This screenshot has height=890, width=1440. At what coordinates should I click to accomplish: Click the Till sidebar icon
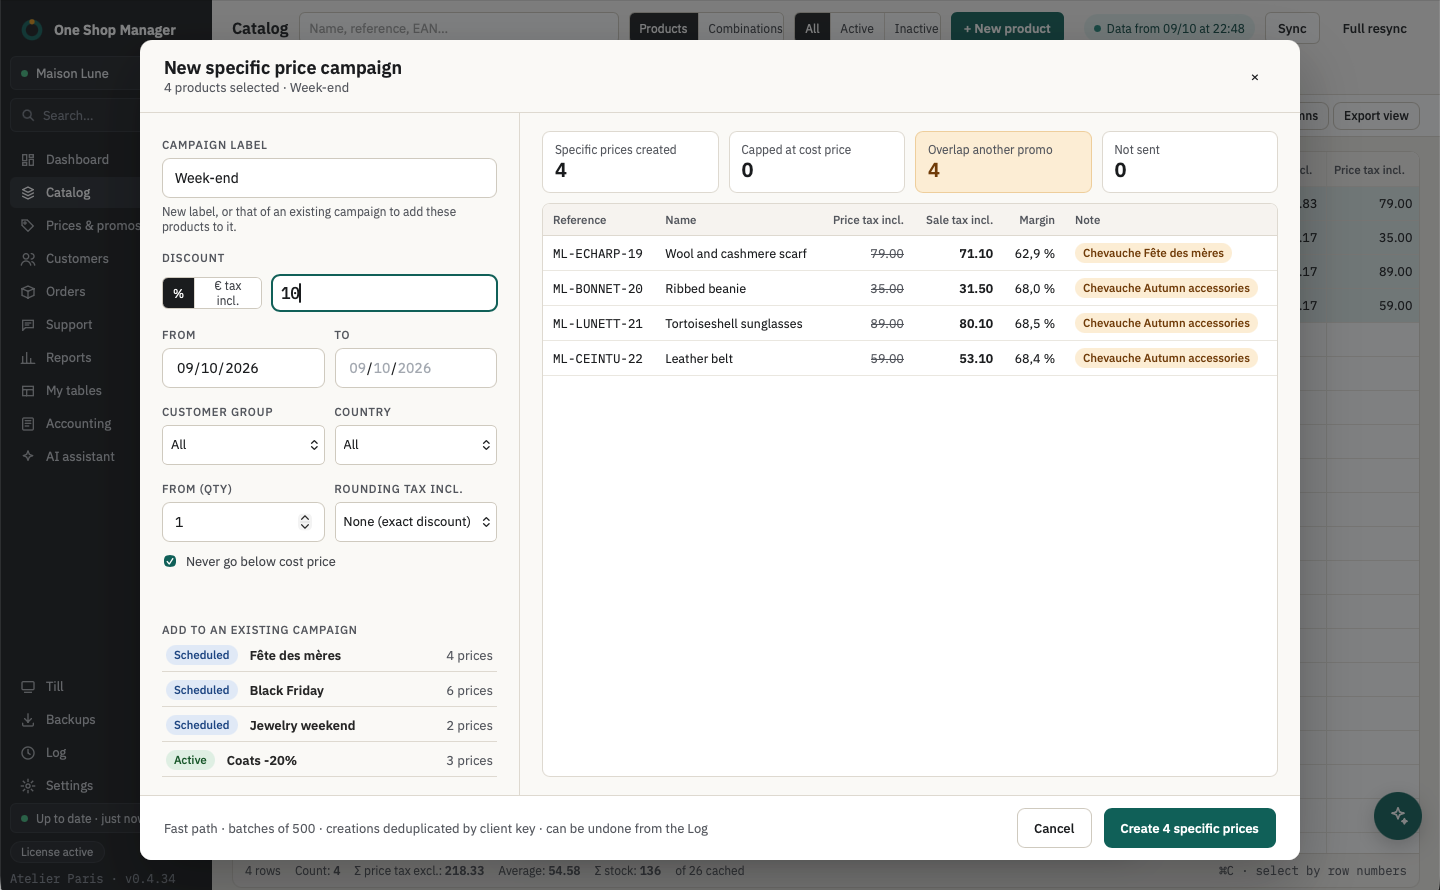pyautogui.click(x=28, y=687)
